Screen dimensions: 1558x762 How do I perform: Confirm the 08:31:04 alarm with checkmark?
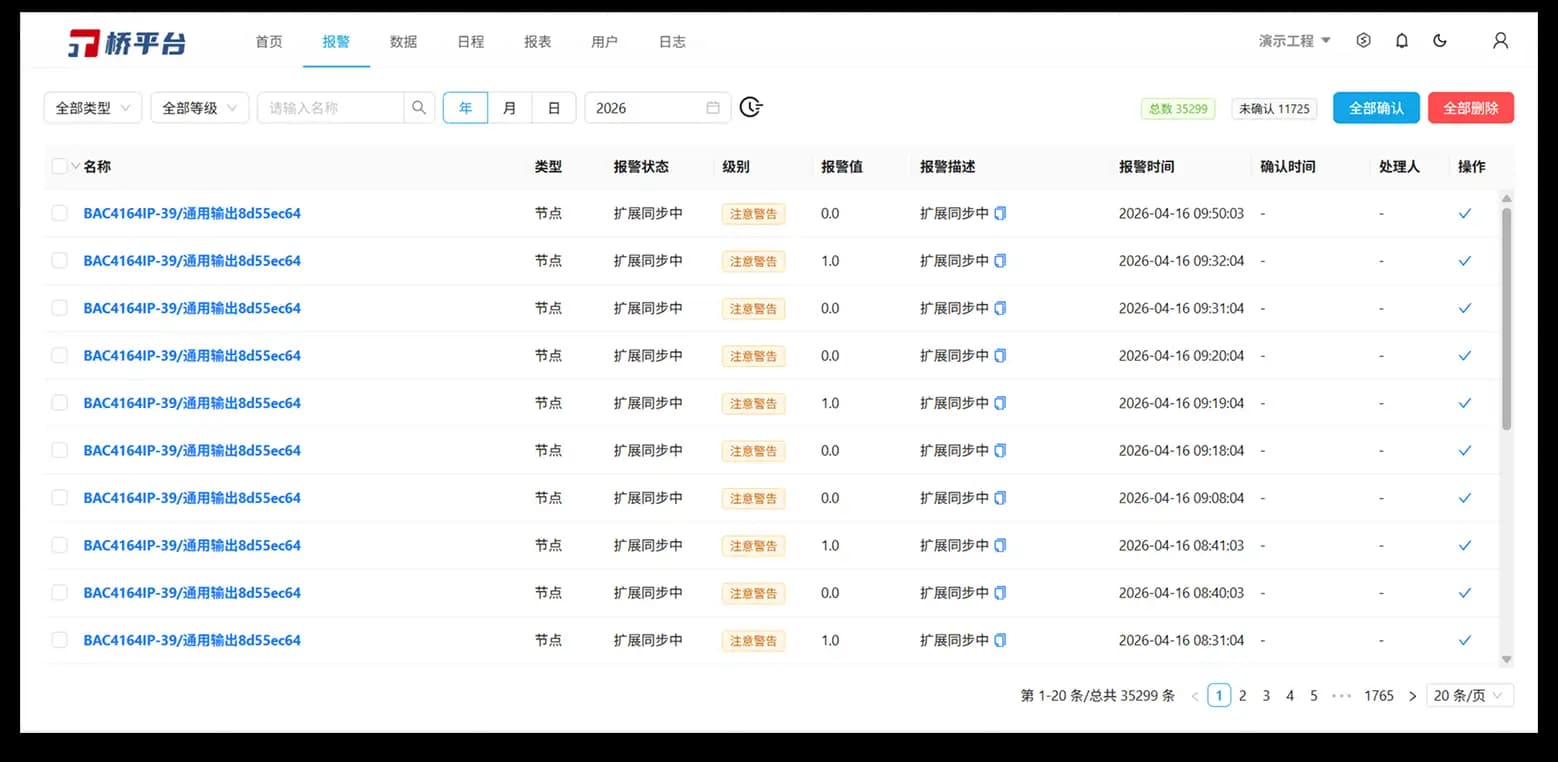1465,640
